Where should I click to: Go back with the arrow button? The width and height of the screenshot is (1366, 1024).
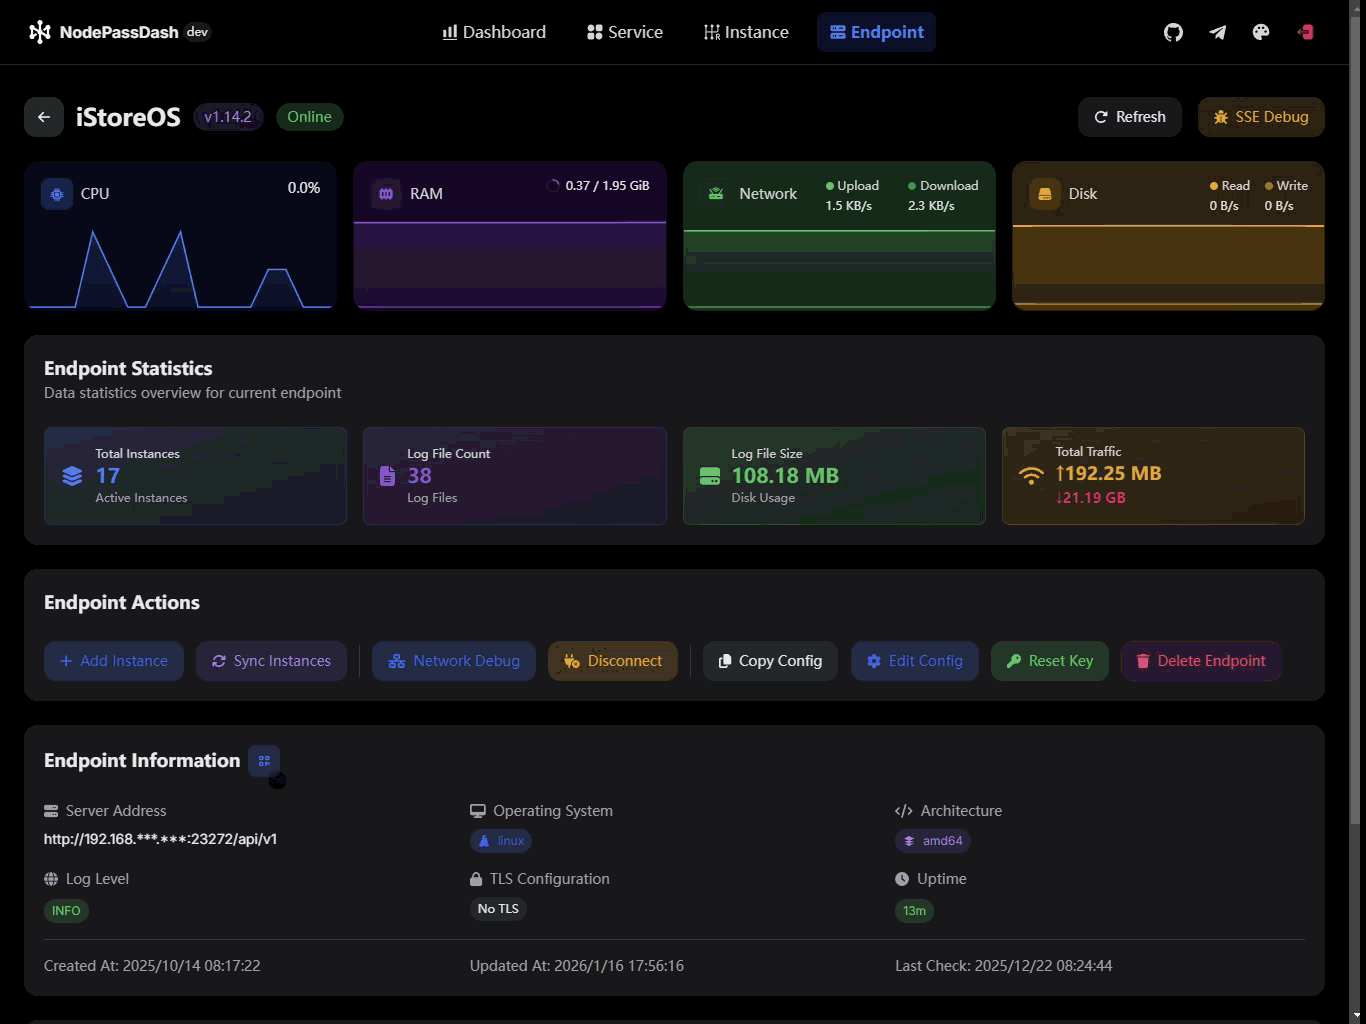44,117
